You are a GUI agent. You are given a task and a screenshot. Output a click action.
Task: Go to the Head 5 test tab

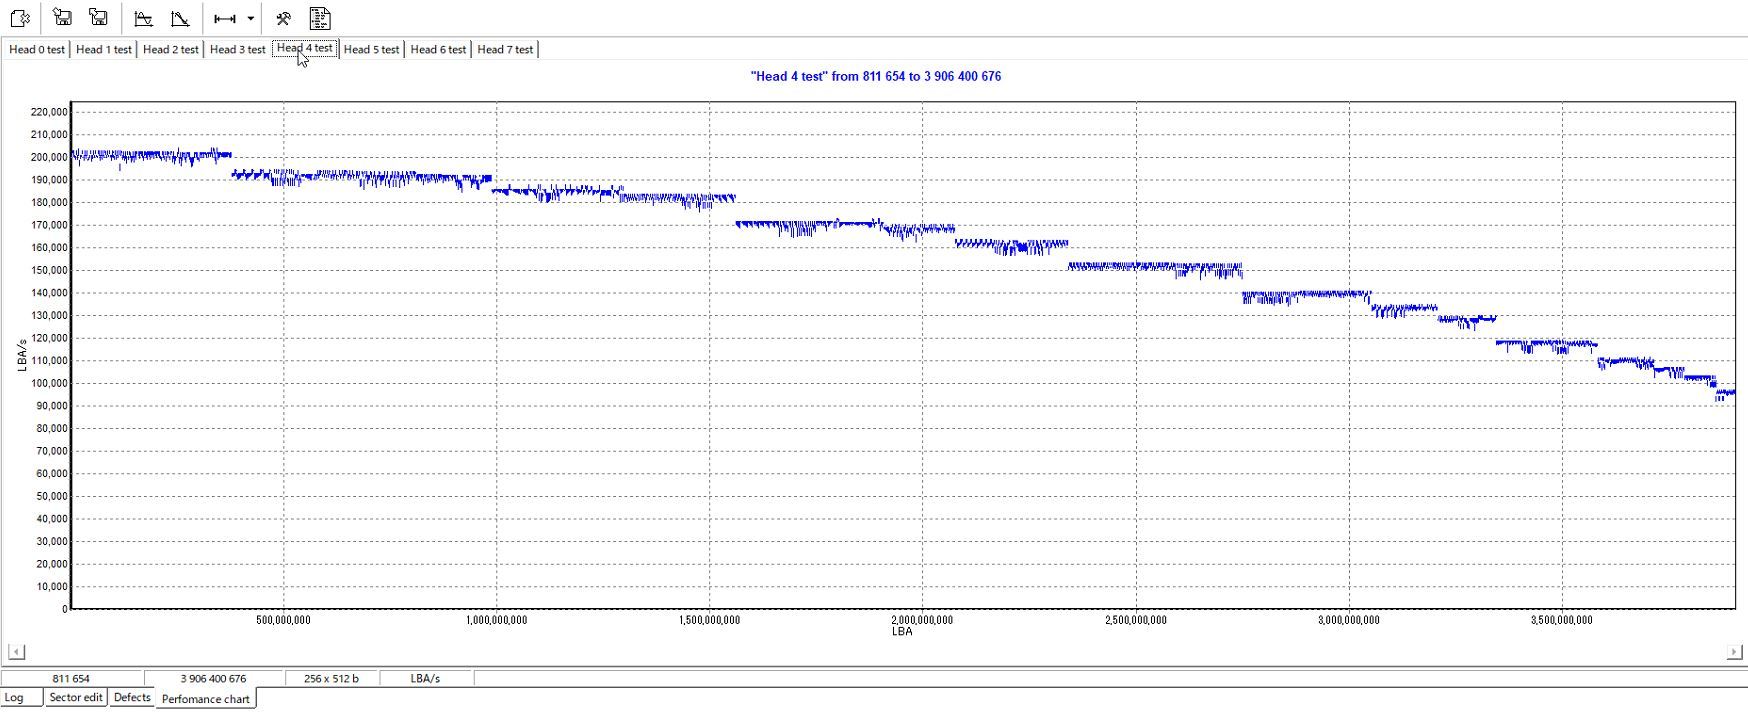pyautogui.click(x=371, y=49)
